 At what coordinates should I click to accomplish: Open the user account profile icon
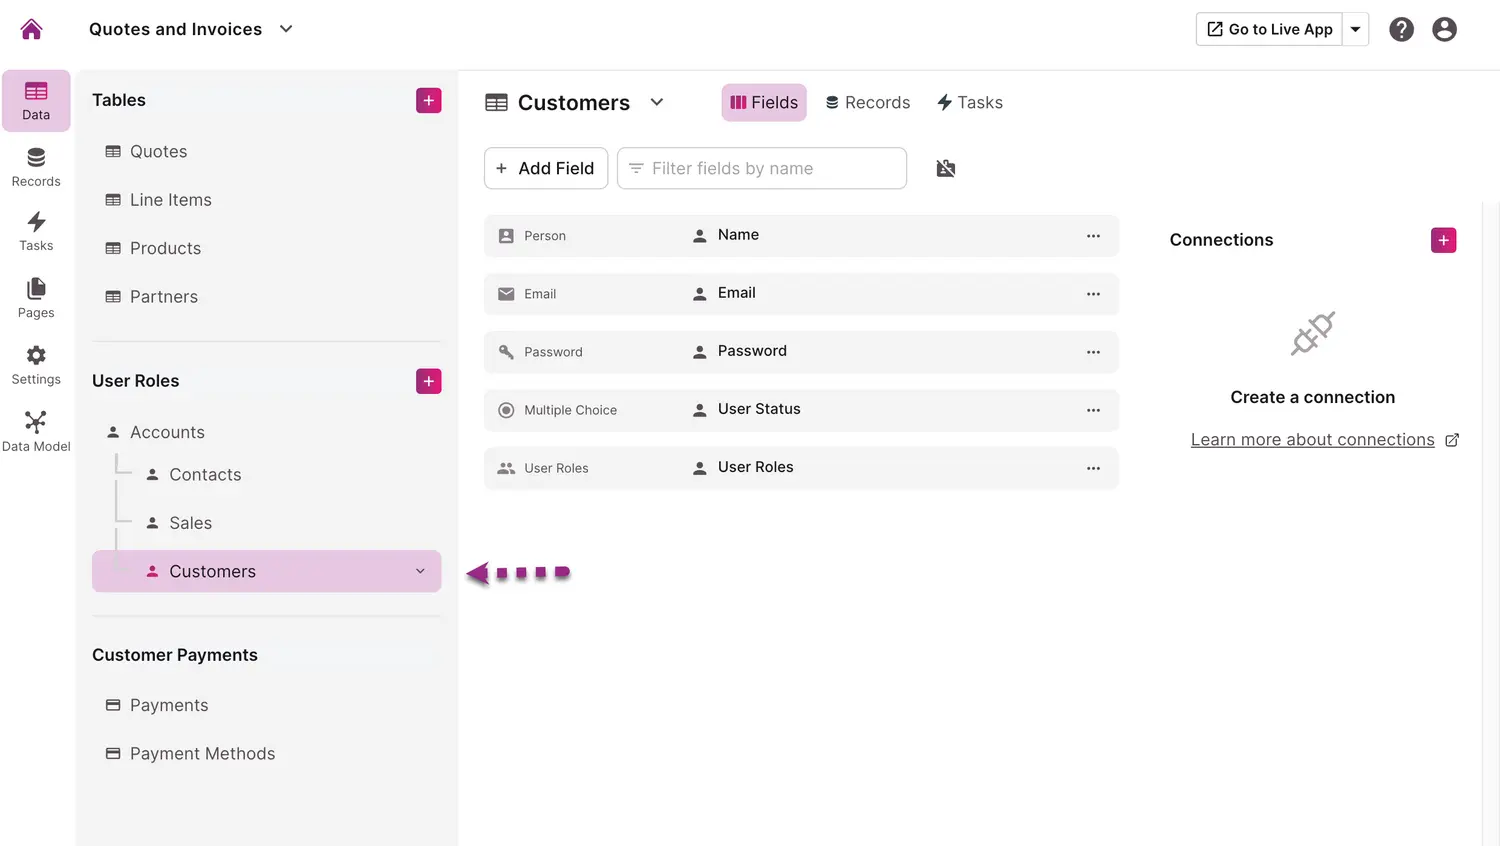point(1444,29)
